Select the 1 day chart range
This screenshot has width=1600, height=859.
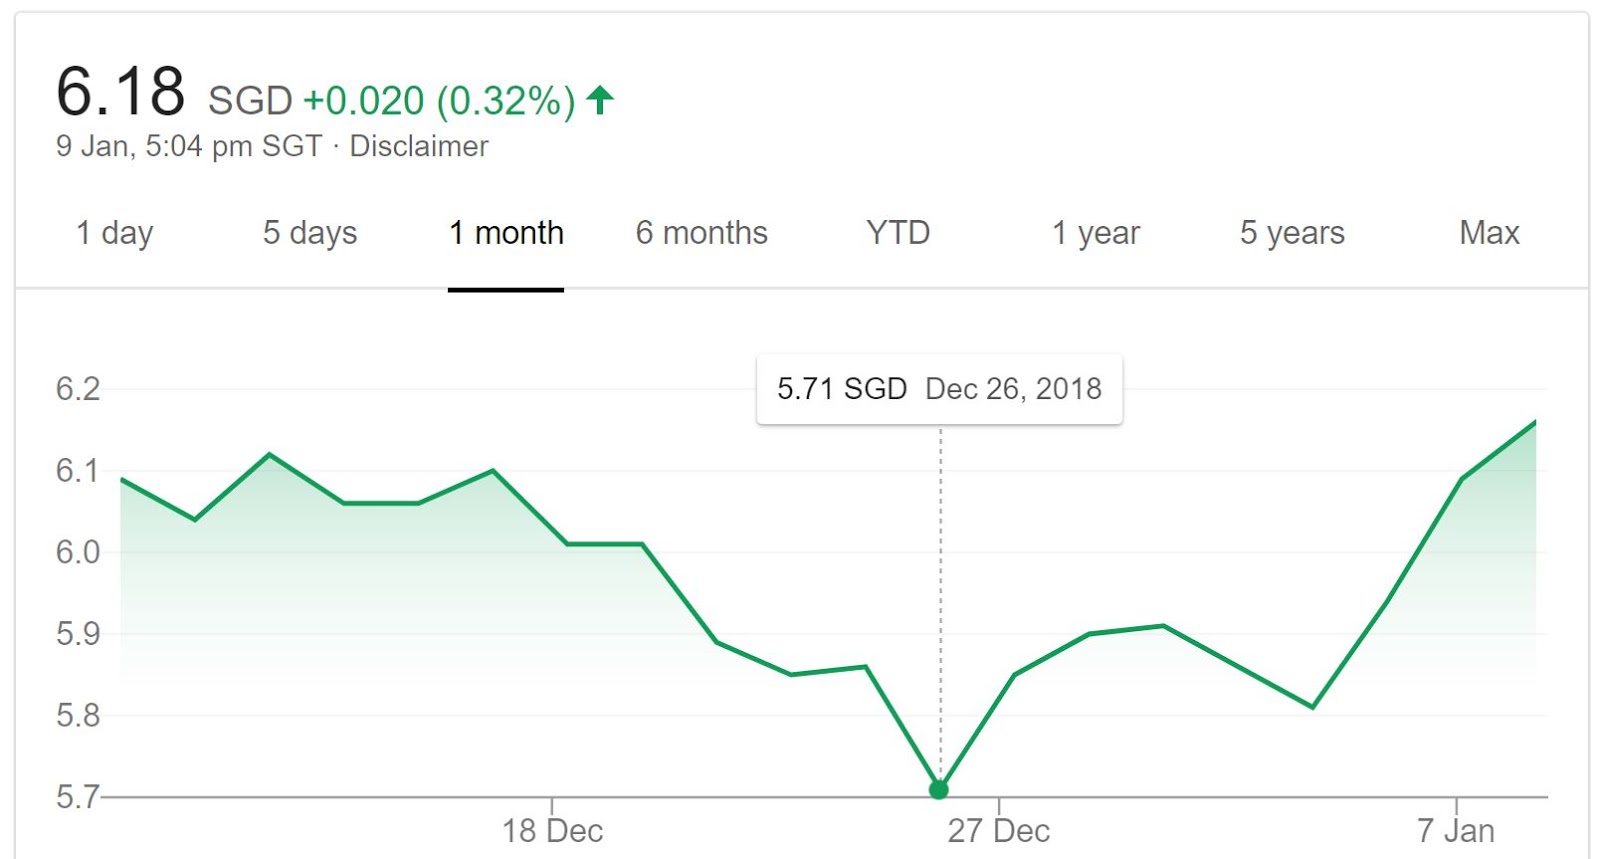(114, 233)
